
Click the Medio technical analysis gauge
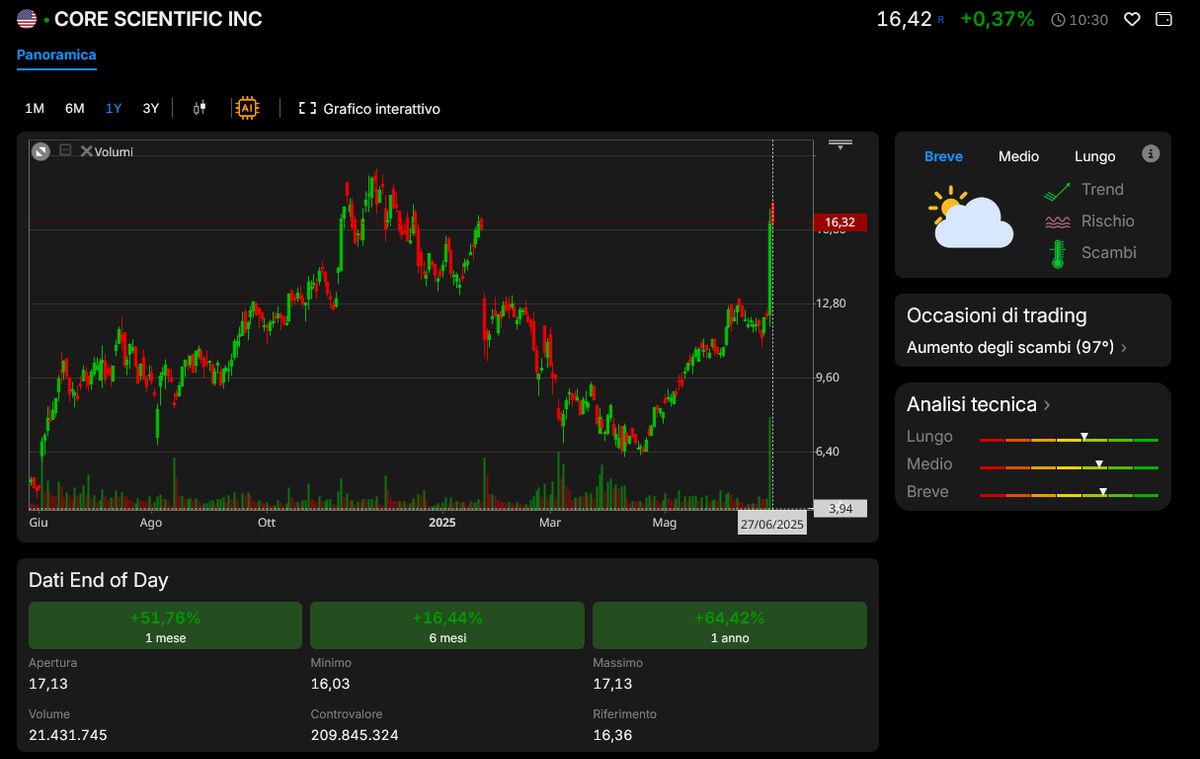pyautogui.click(x=1069, y=465)
